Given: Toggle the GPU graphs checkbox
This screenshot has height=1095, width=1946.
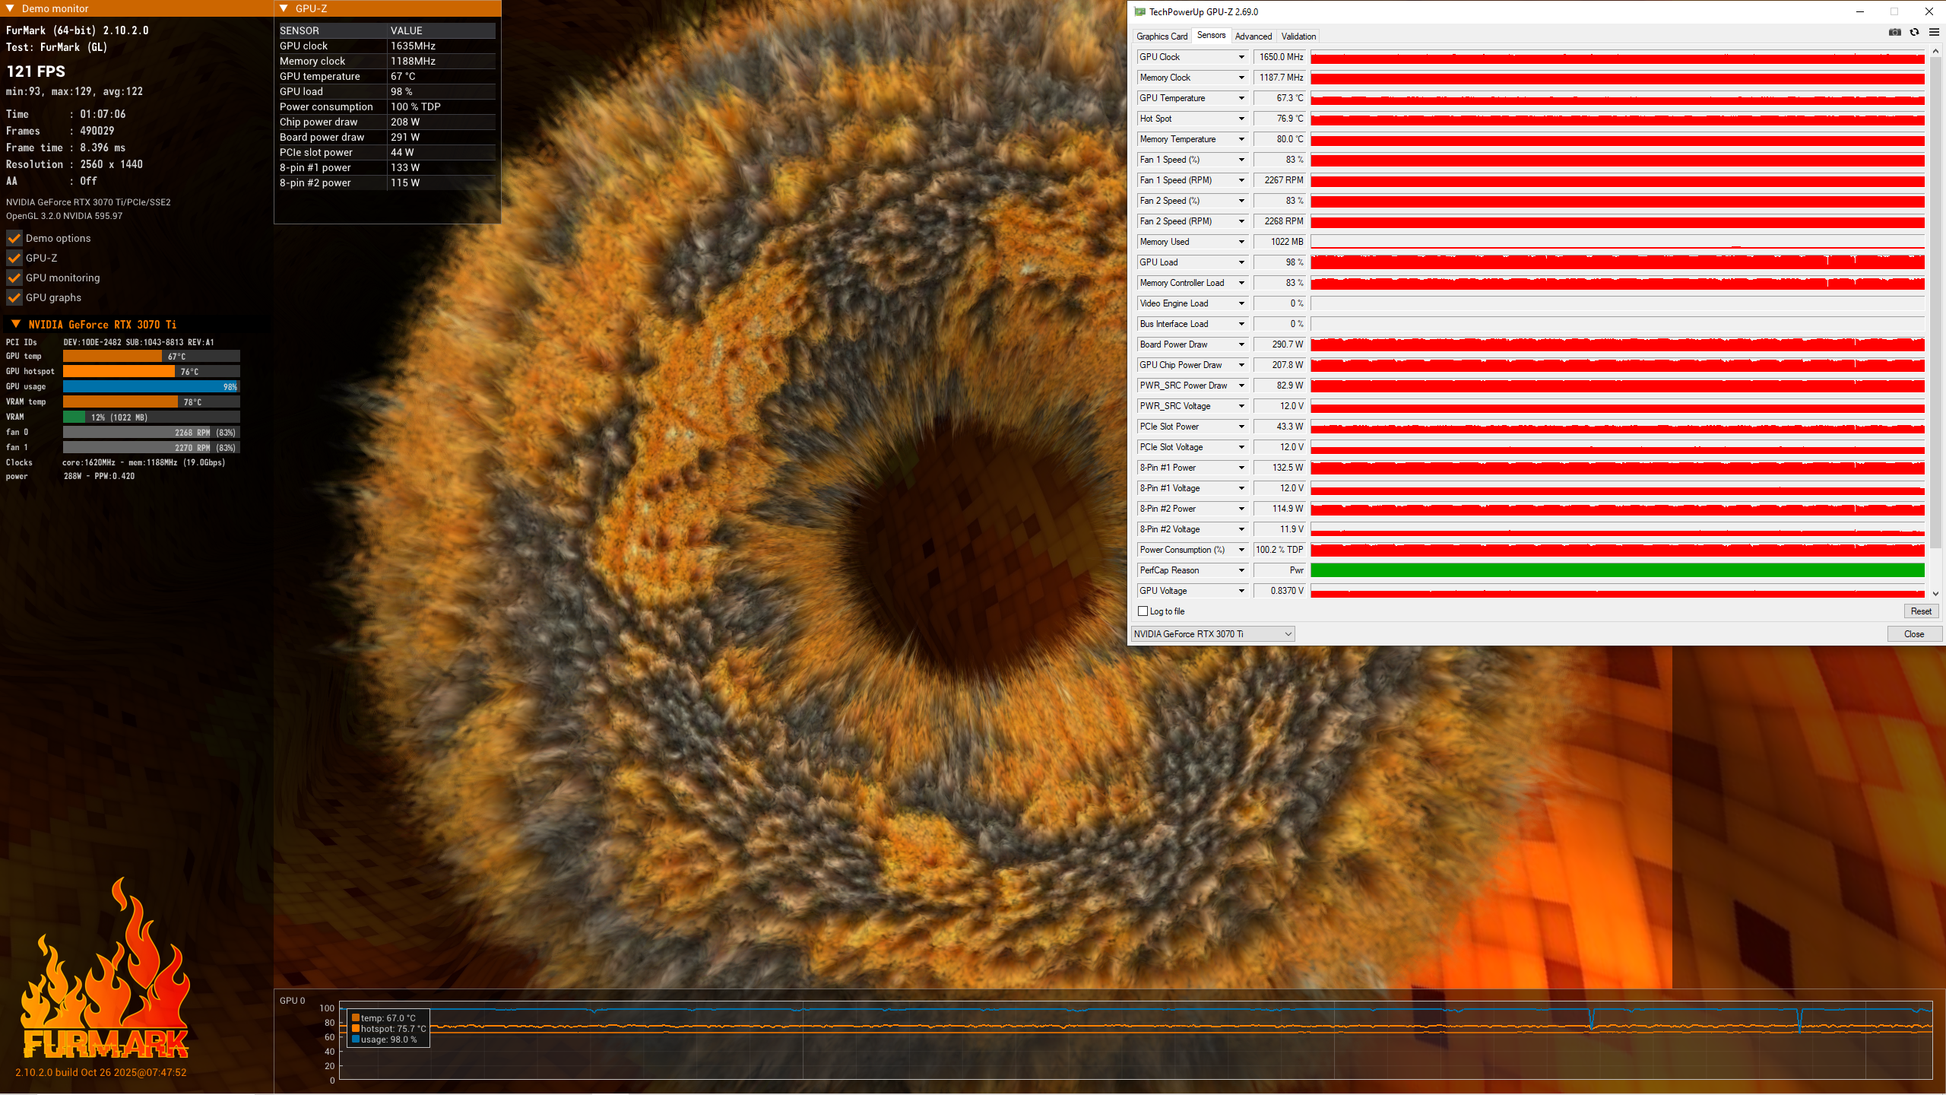Looking at the screenshot, I should pyautogui.click(x=14, y=298).
